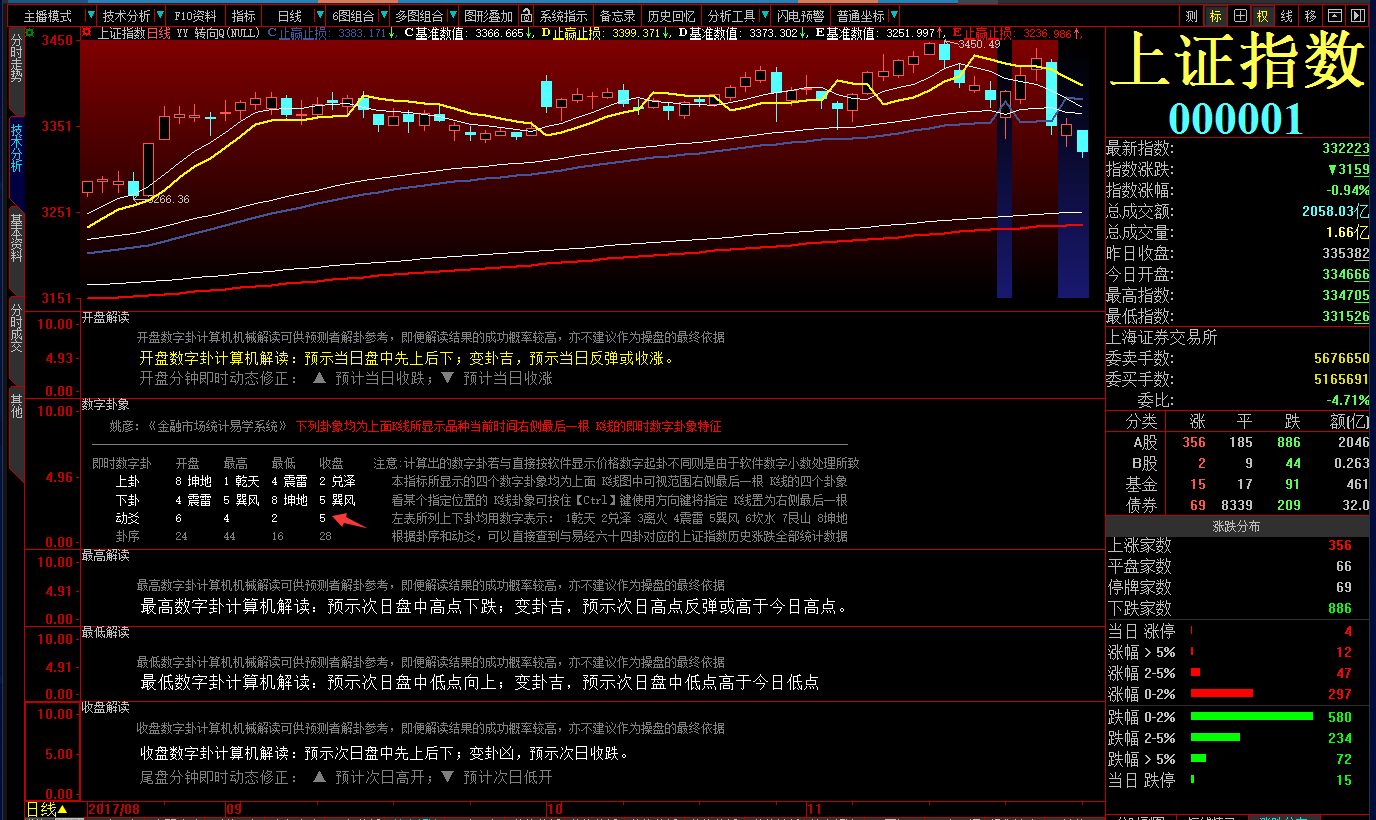Image resolution: width=1376 pixels, height=820 pixels.
Task: Expand the 主播模式 dropdown arrow
Action: [91, 16]
